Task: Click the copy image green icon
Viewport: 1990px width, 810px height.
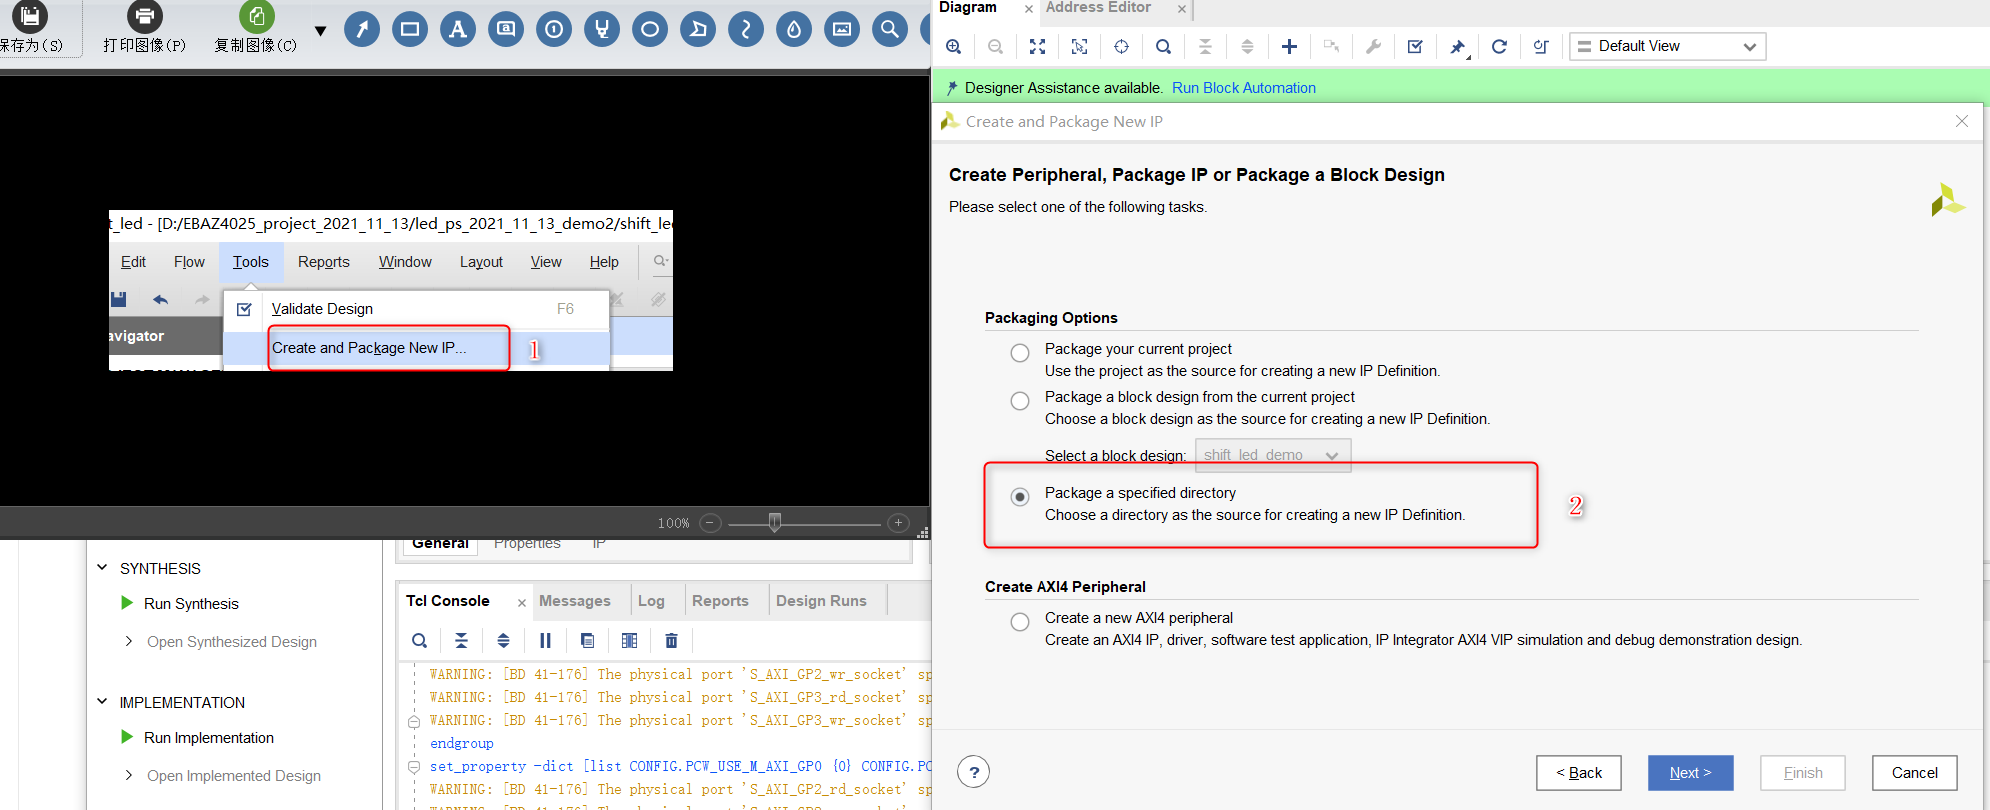Action: click(x=257, y=16)
